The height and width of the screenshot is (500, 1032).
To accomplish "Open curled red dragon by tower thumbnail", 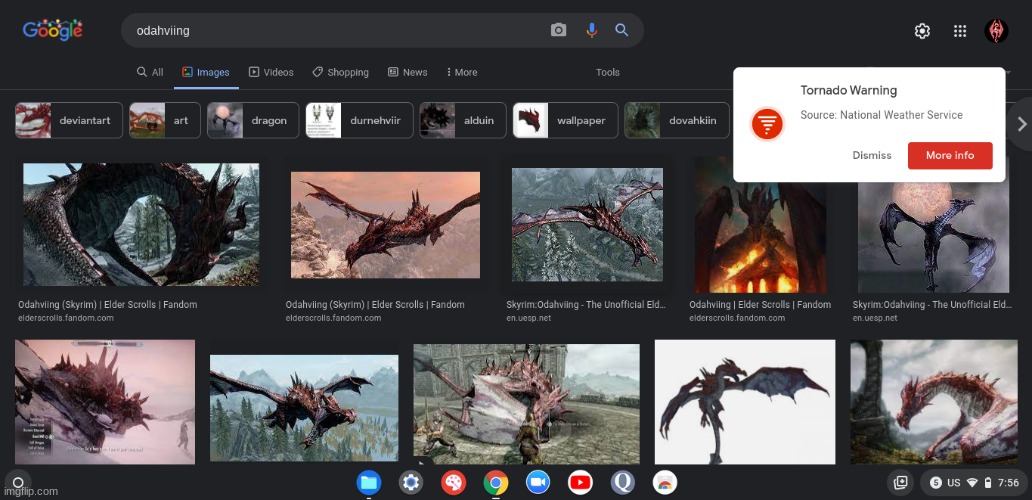I will (x=934, y=402).
